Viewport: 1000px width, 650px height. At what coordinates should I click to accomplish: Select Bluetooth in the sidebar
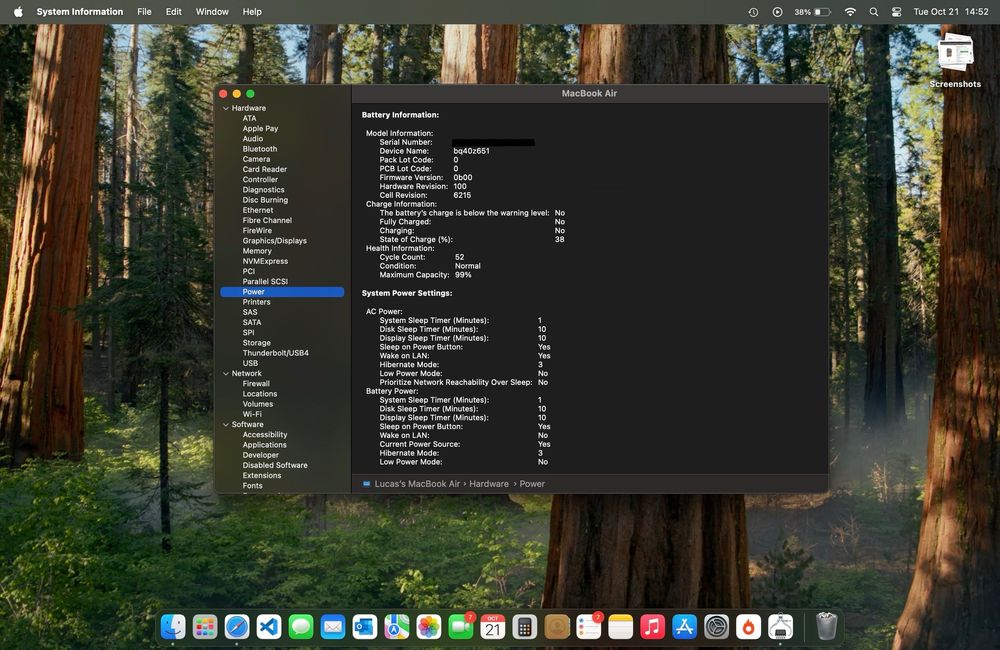[x=260, y=149]
